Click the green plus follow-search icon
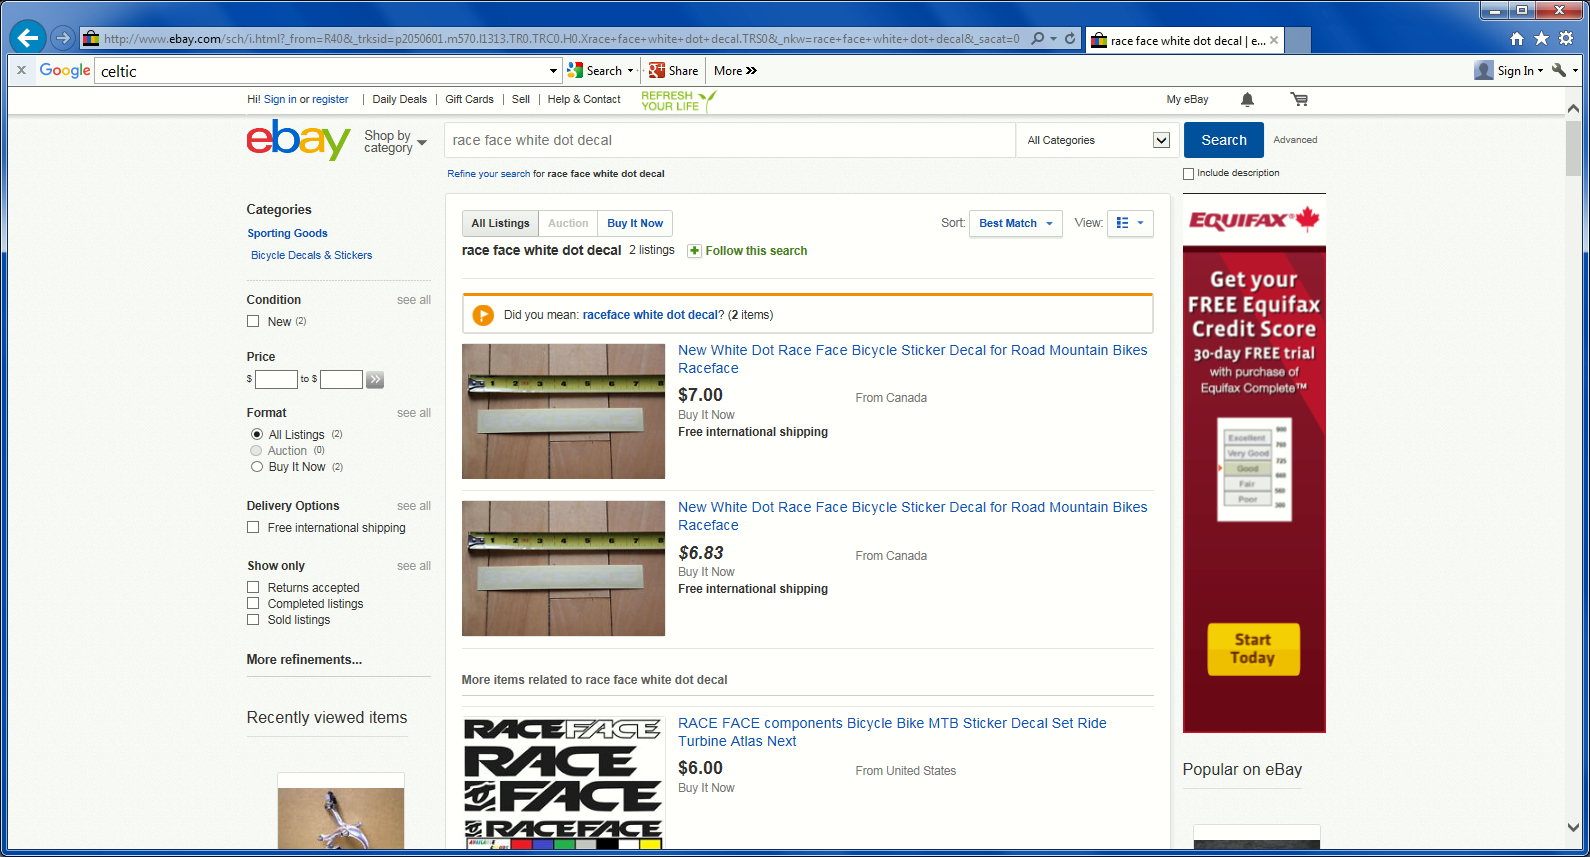This screenshot has height=857, width=1590. click(x=694, y=251)
